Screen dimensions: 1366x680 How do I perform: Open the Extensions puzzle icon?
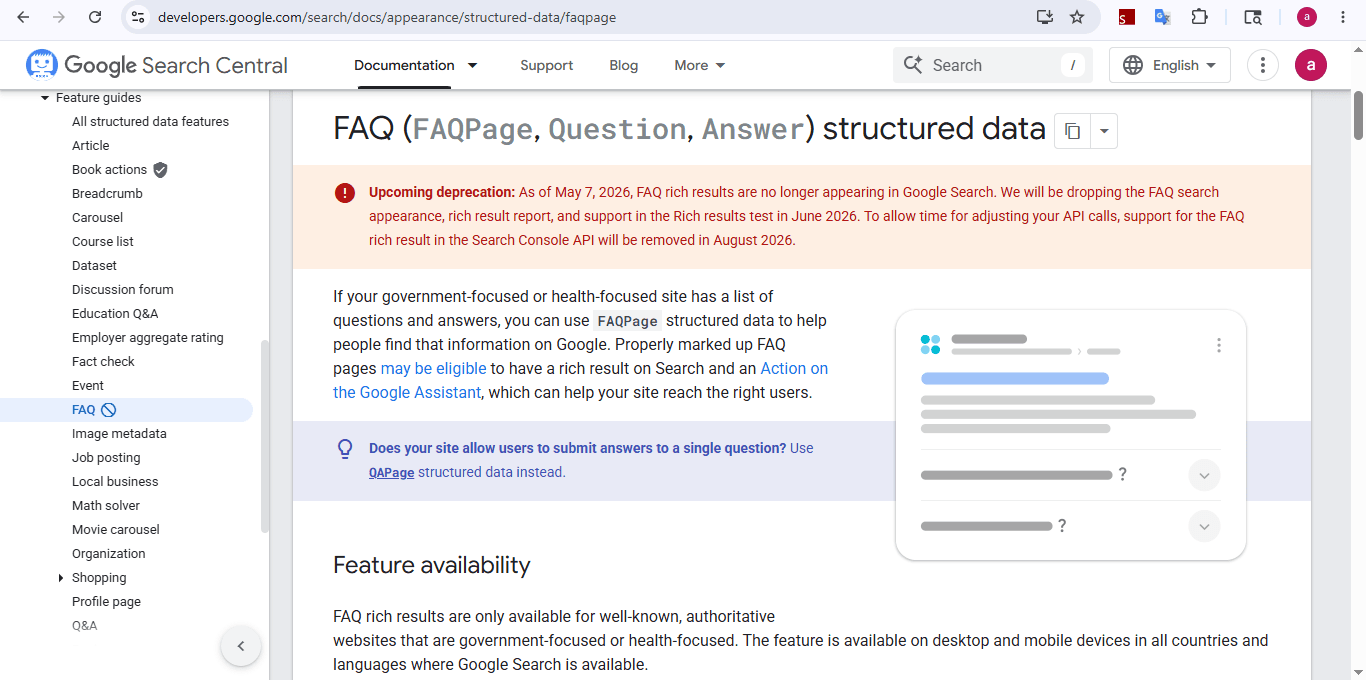(x=1199, y=17)
